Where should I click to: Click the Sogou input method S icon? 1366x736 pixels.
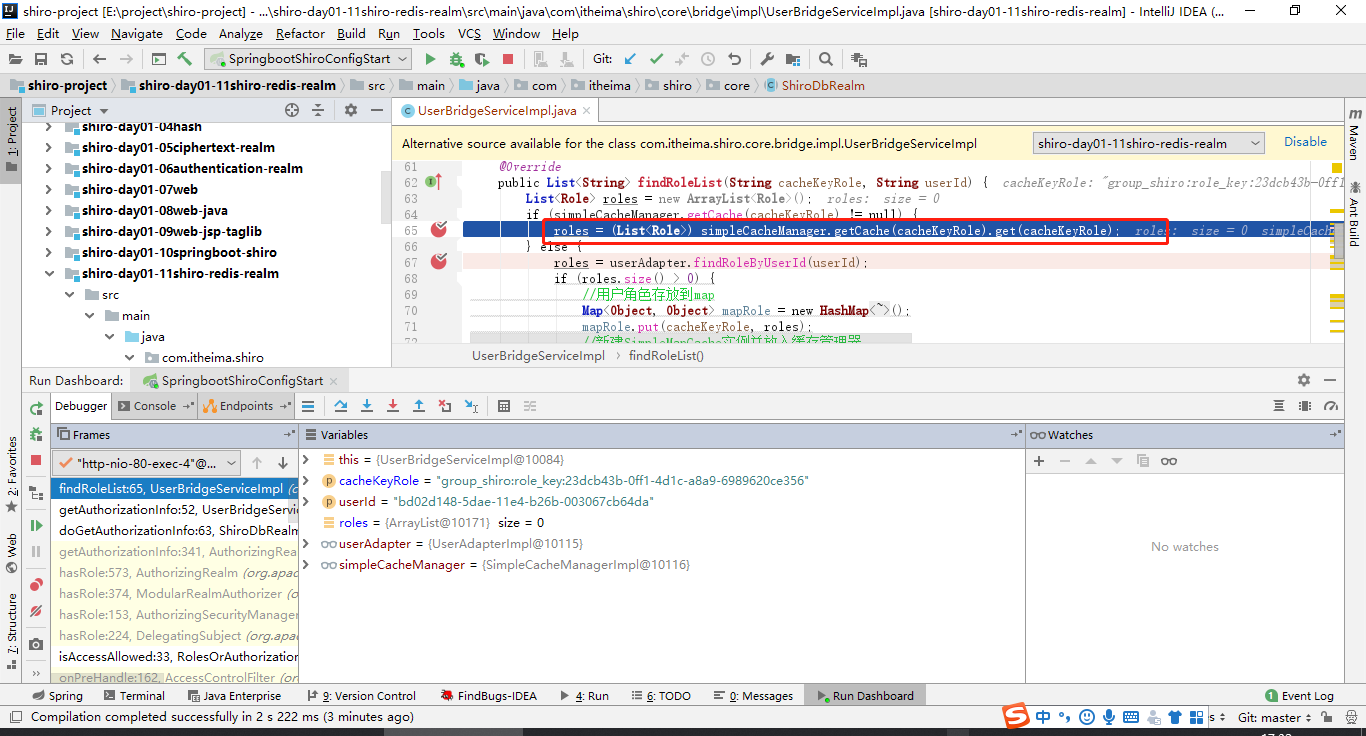coord(1017,716)
